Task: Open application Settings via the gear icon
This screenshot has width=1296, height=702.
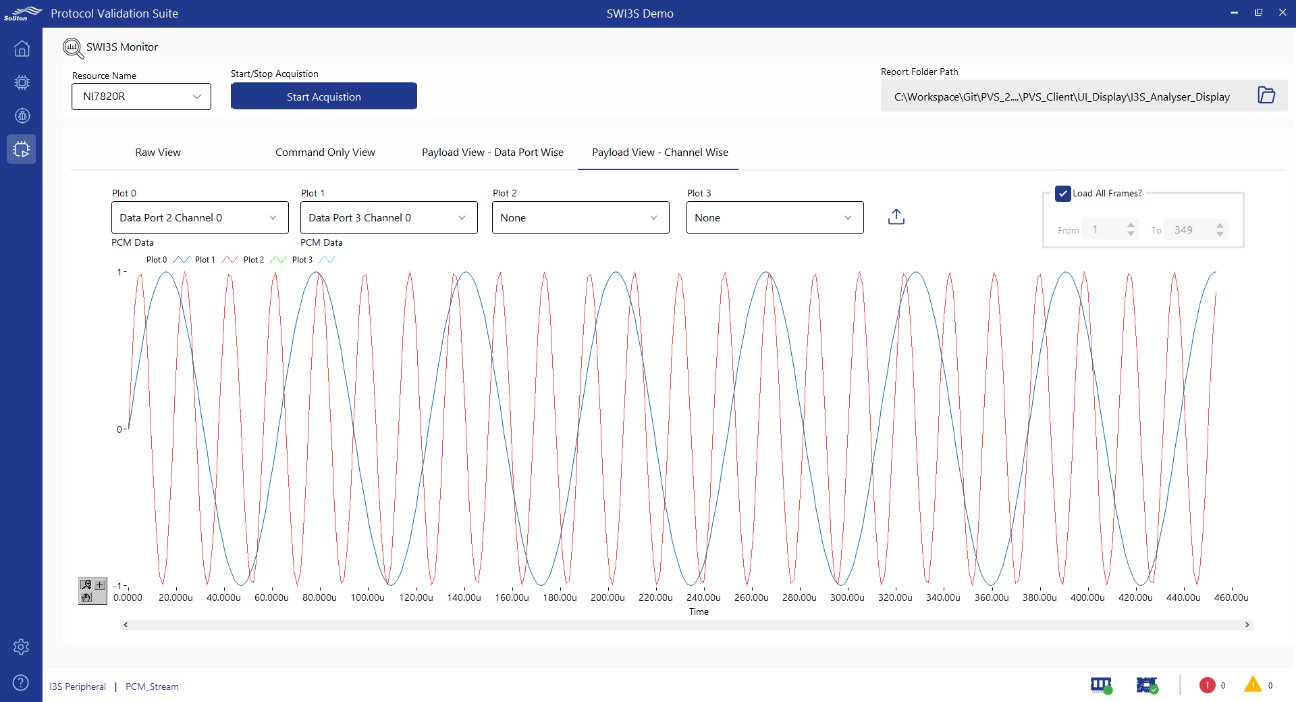Action: [21, 647]
